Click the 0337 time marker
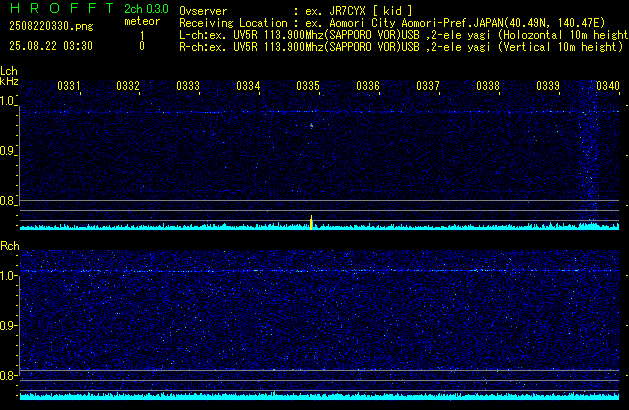This screenshot has height=410, width=629. click(428, 86)
